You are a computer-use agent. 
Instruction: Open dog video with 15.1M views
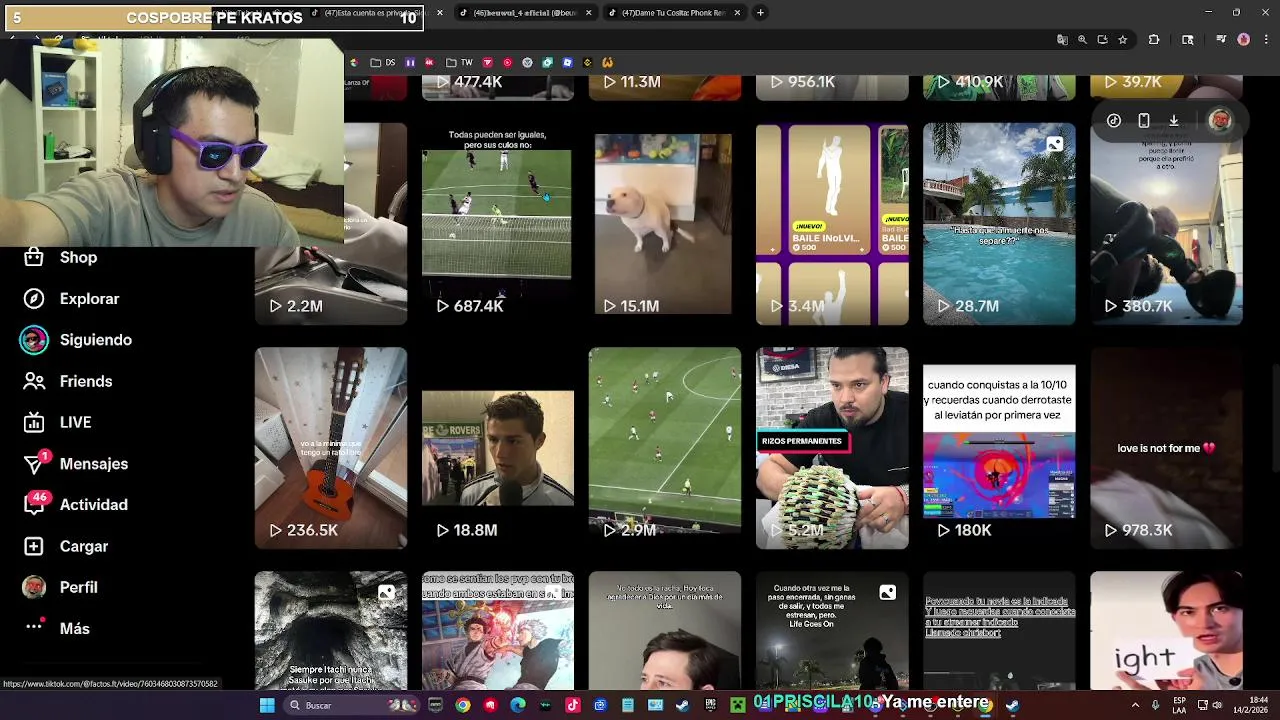(x=665, y=224)
